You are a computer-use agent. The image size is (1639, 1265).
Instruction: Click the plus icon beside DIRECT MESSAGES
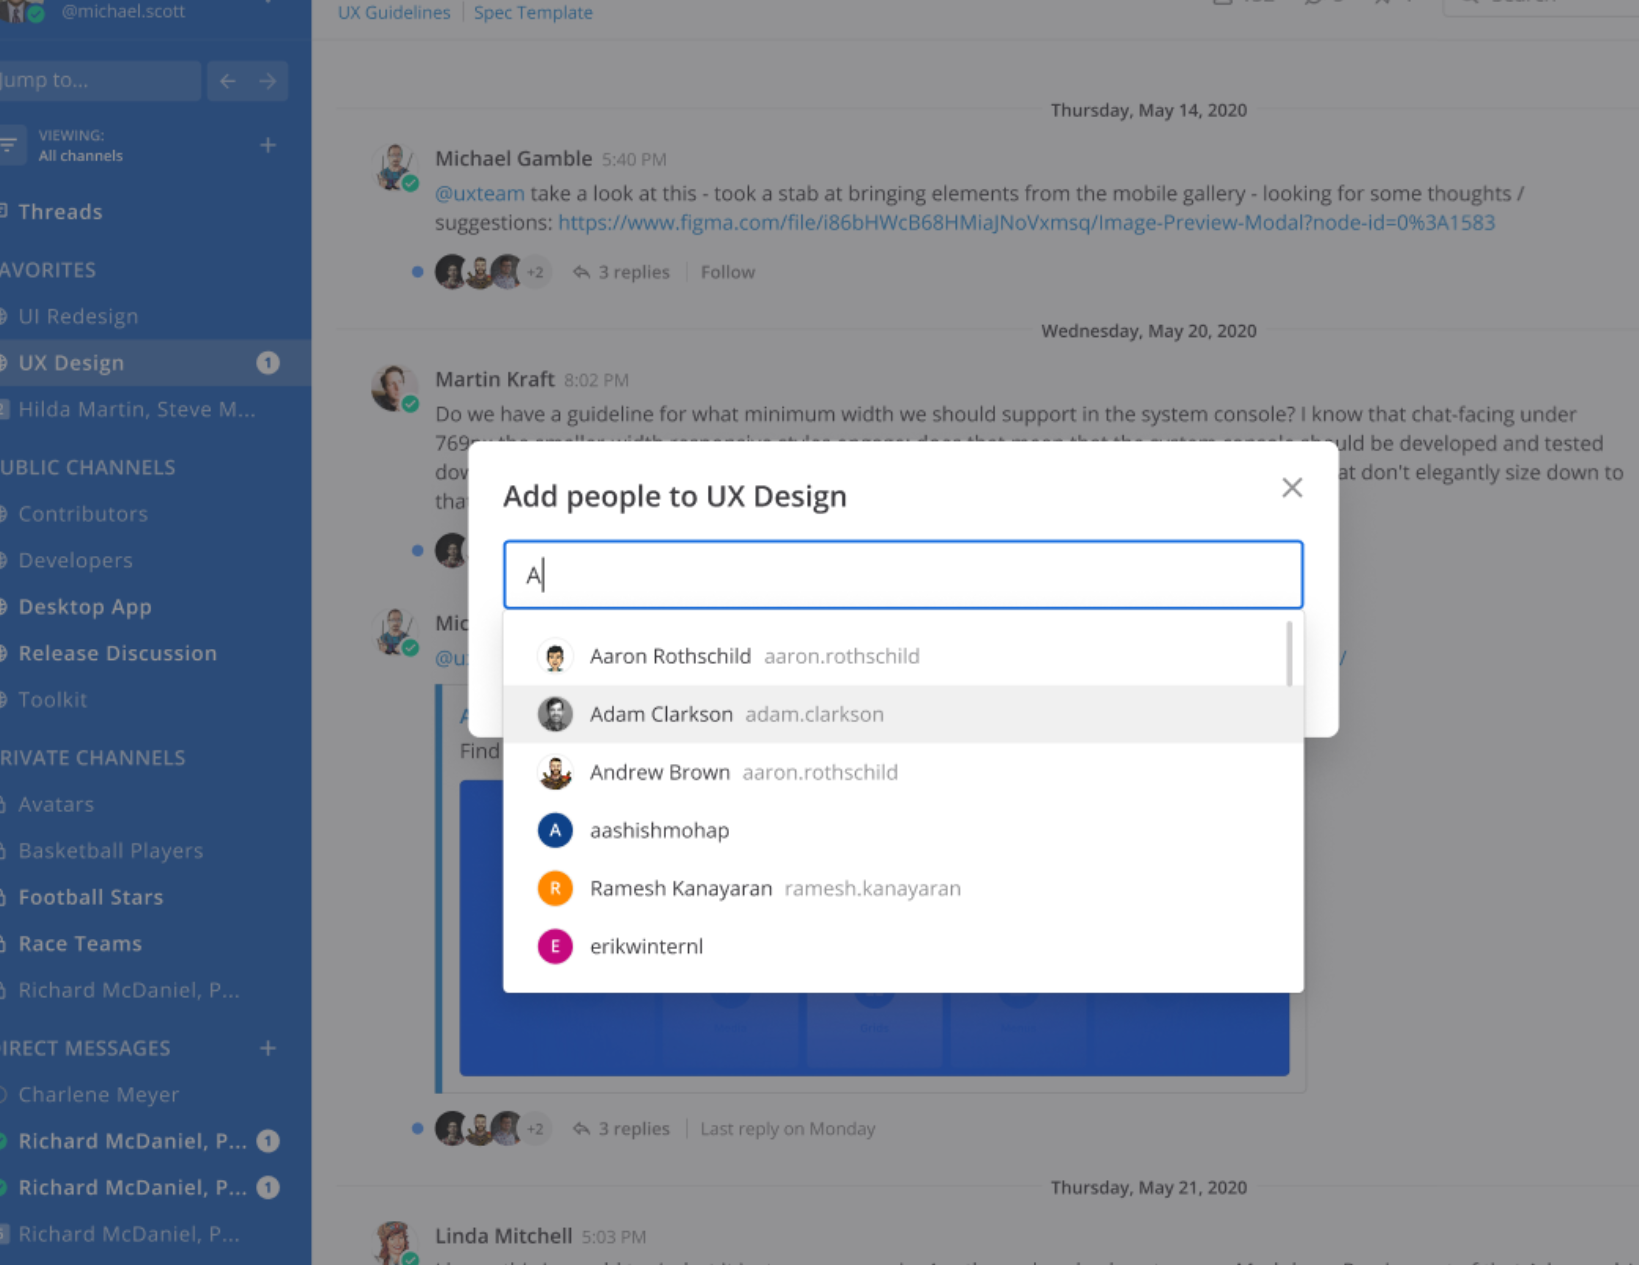(x=267, y=1048)
